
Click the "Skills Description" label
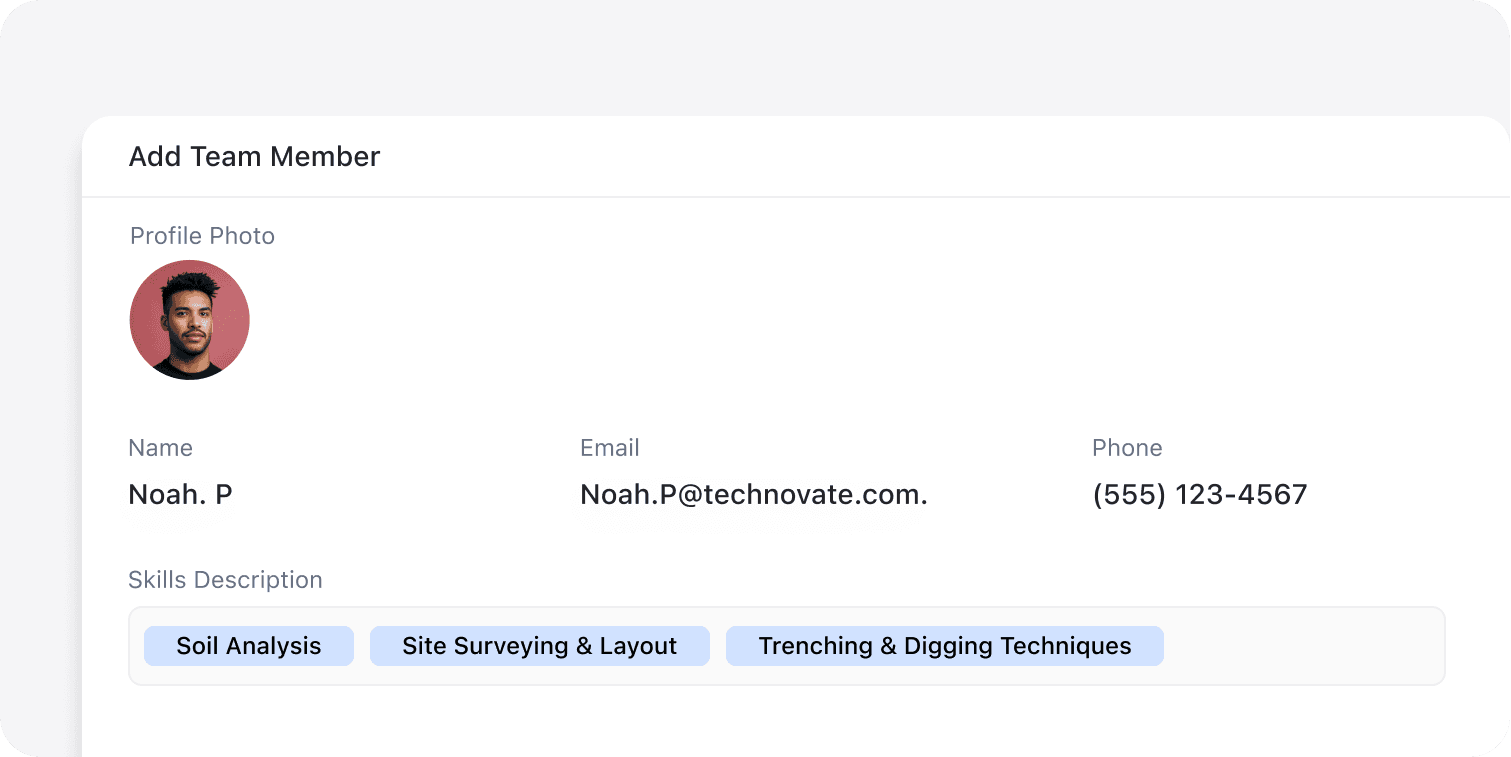point(225,580)
